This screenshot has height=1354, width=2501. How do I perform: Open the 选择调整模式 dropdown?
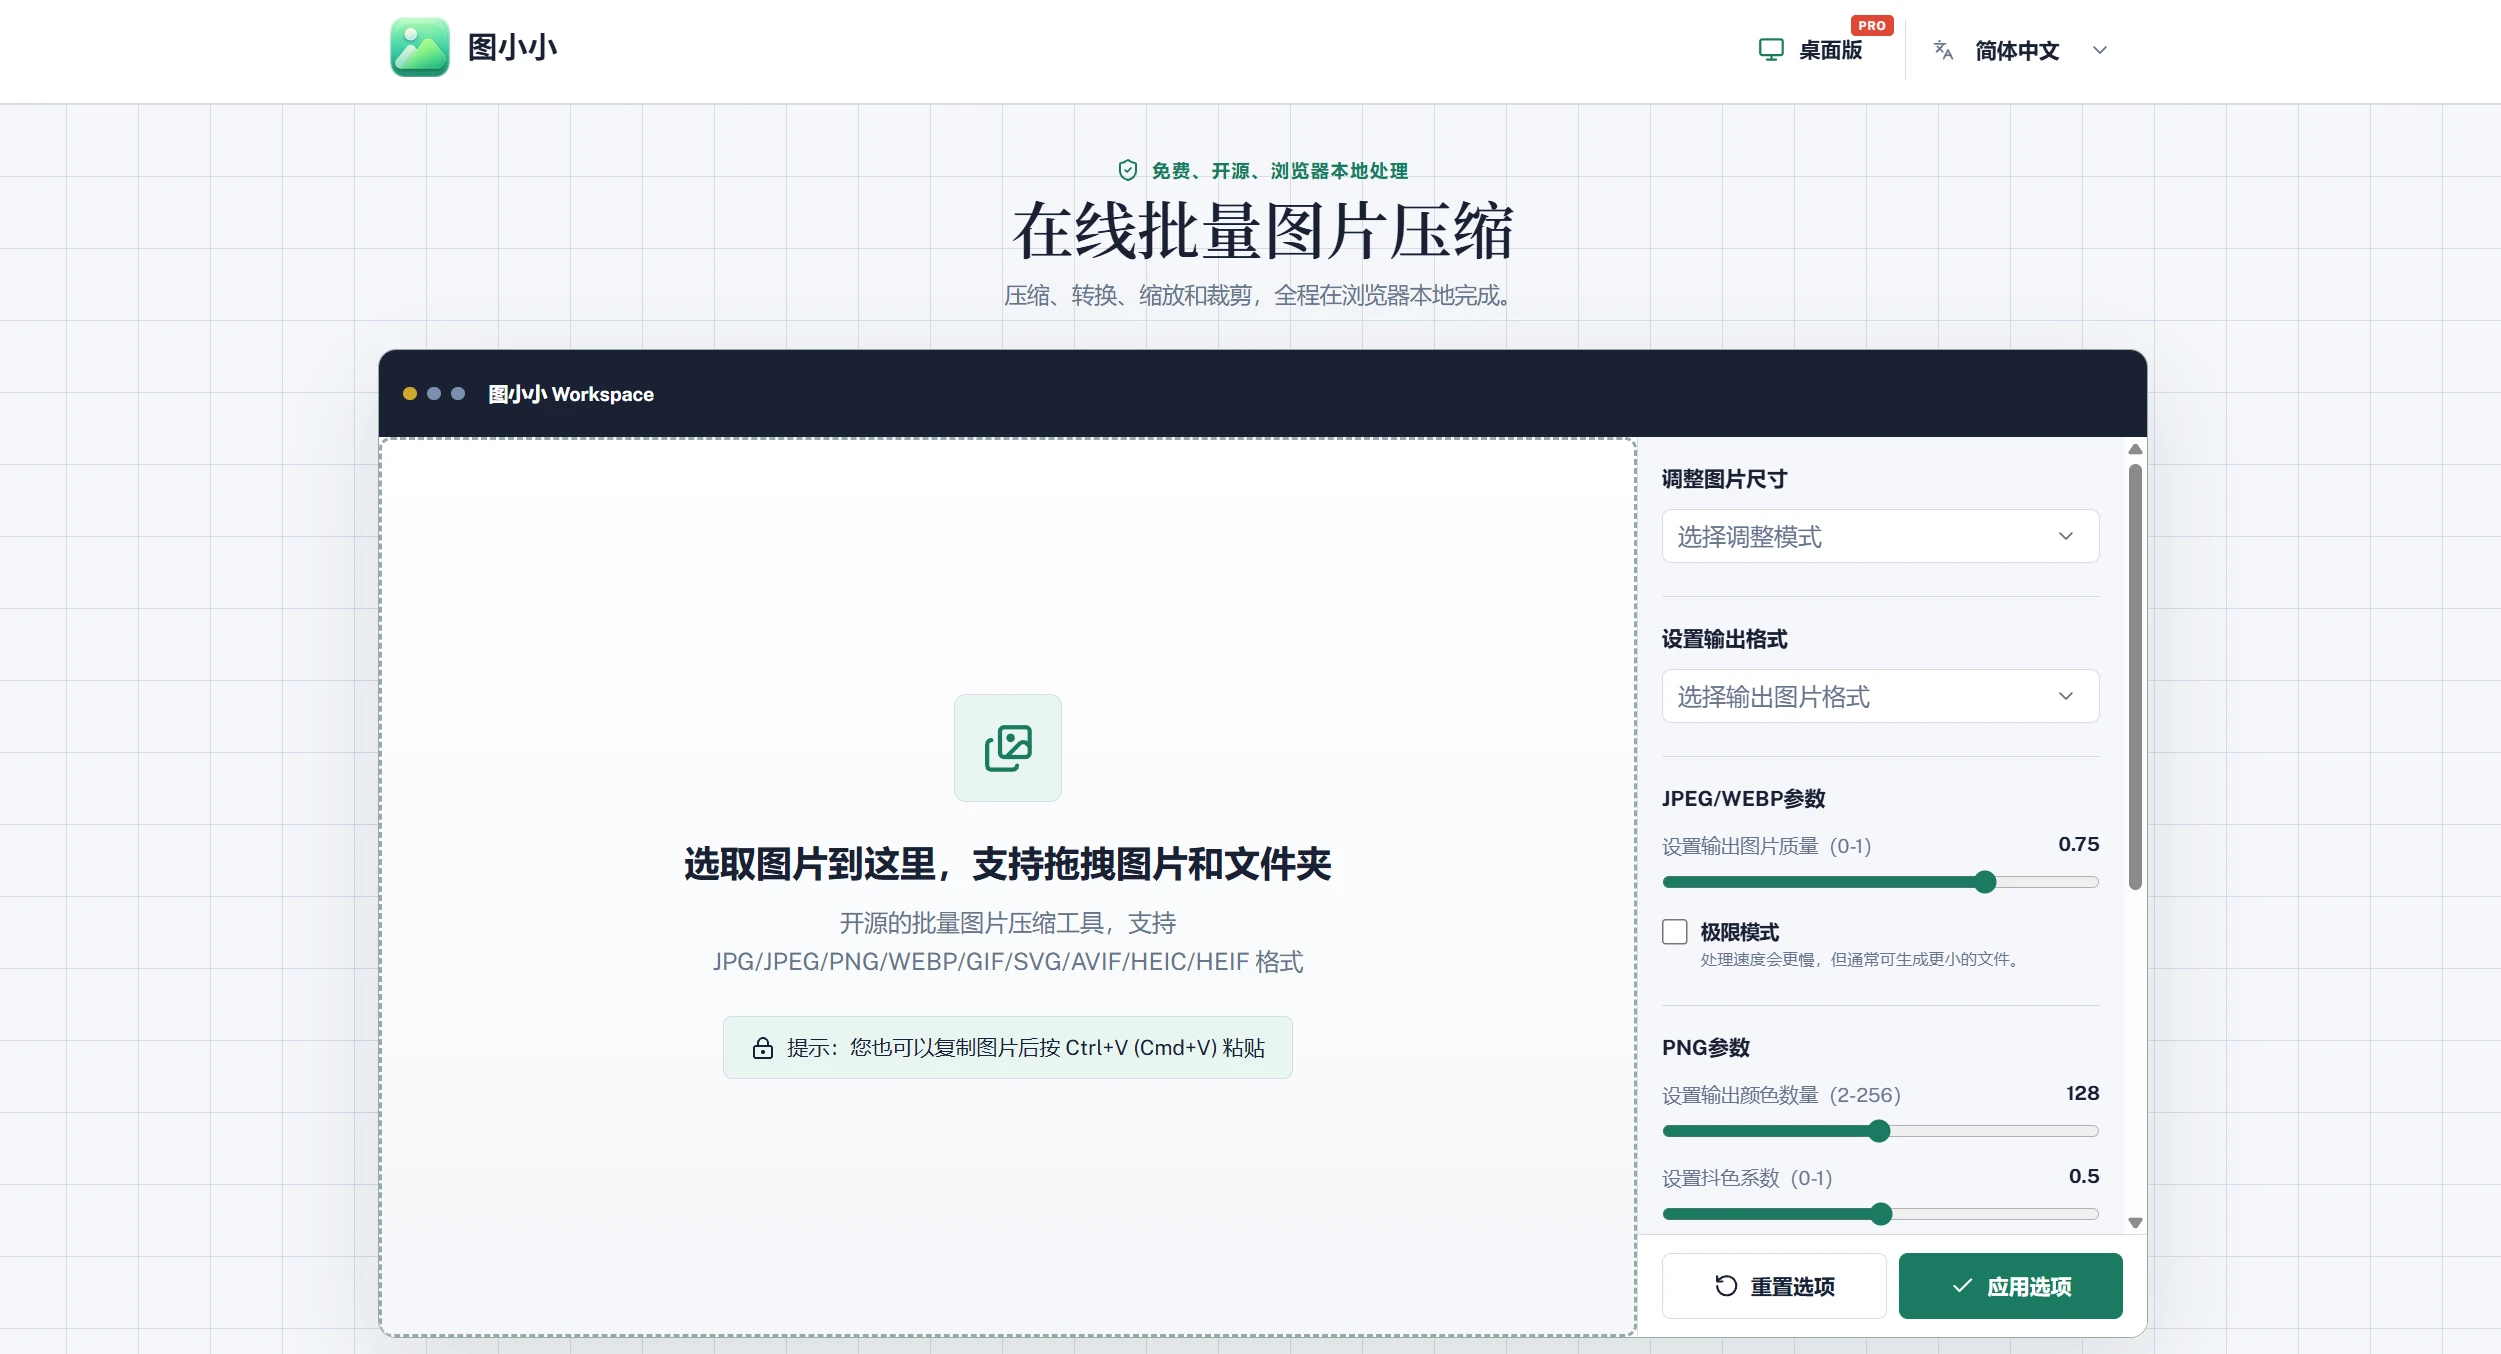1879,537
